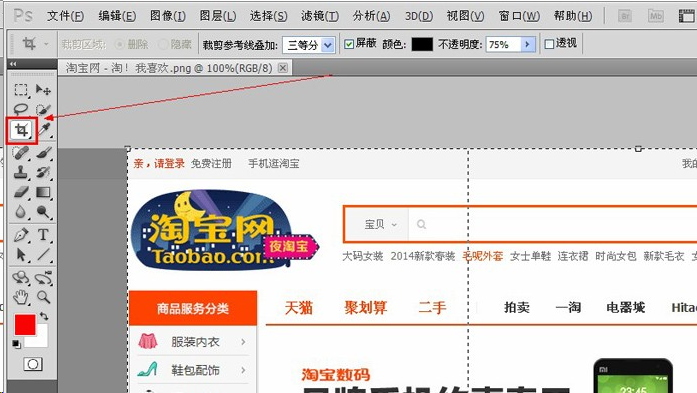The width and height of the screenshot is (697, 393).
Task: Select the 删除 crop area radio button
Action: click(x=119, y=44)
